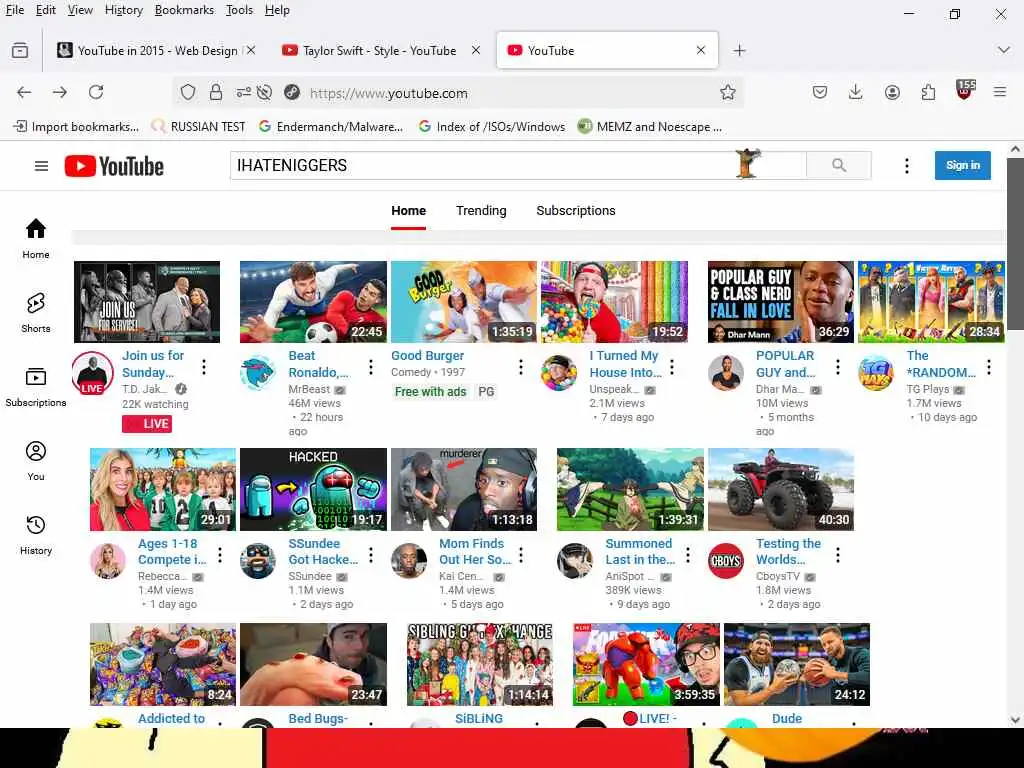Open options for Join us for Sunday
Screen dimensions: 1024x768
tap(204, 368)
